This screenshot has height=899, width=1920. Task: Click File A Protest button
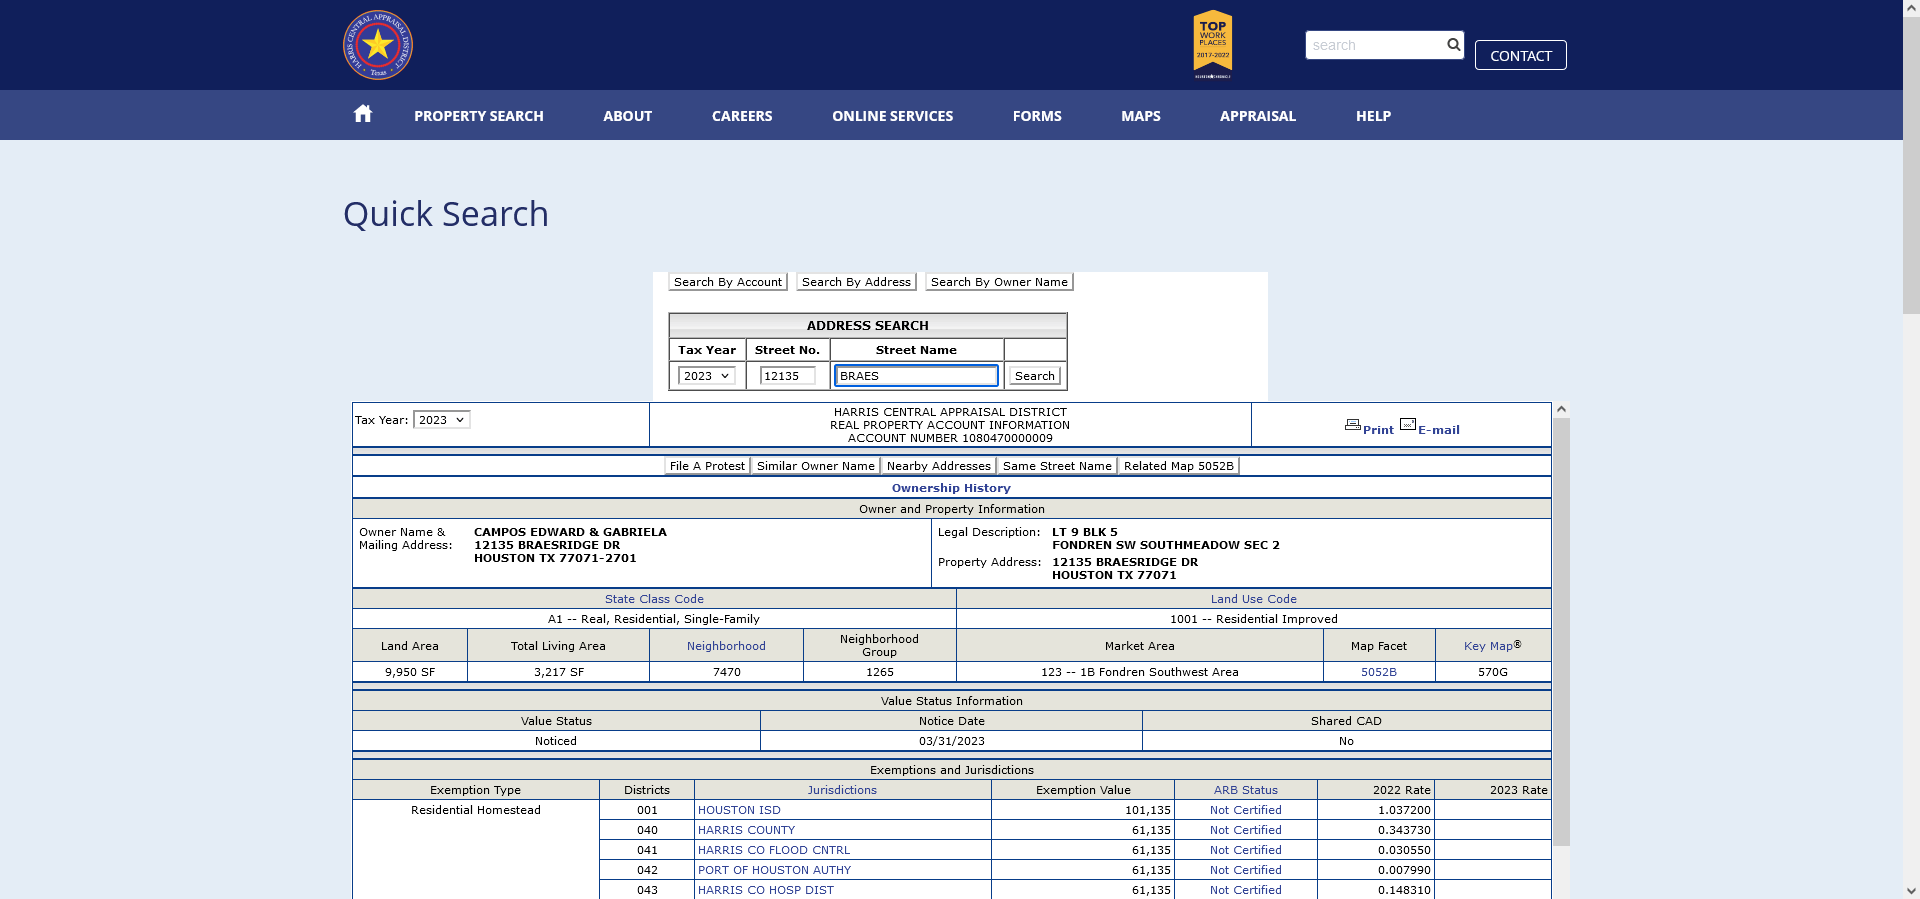[x=707, y=466]
